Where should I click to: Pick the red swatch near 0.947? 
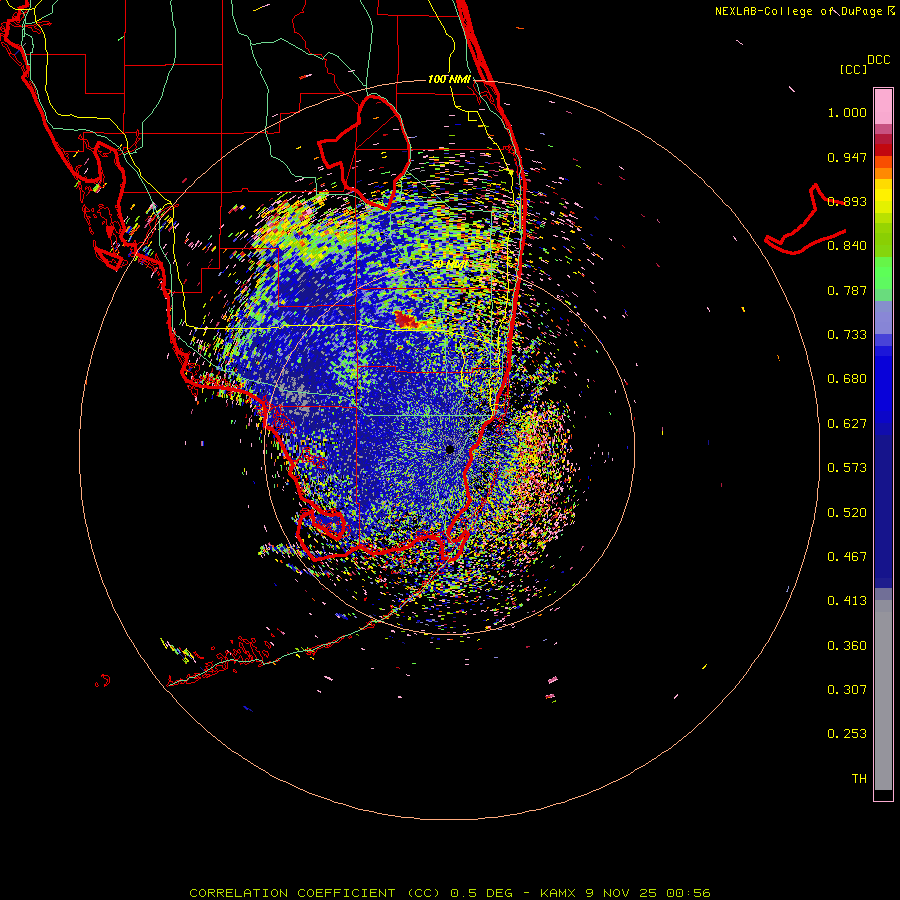[883, 150]
